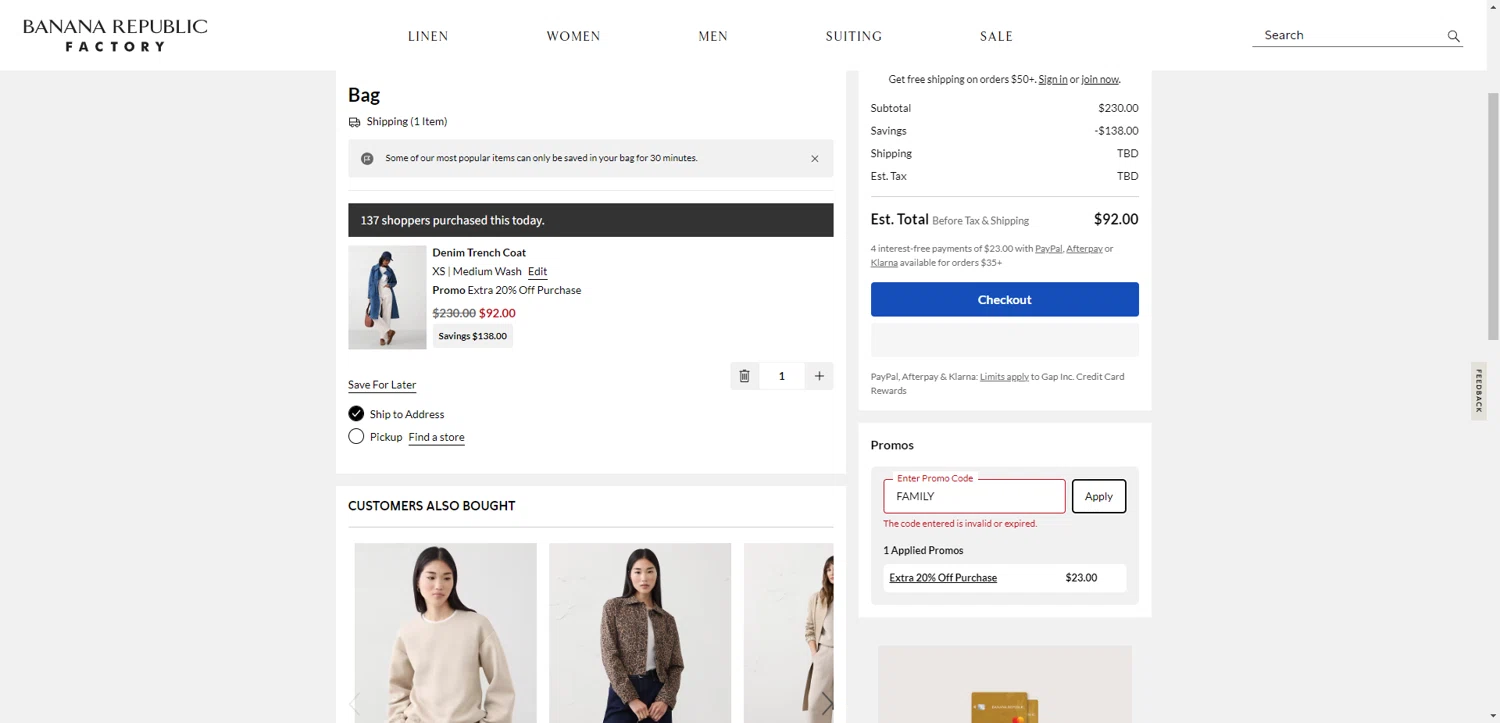This screenshot has width=1500, height=723.
Task: Open the Suiting menu
Action: pos(854,36)
